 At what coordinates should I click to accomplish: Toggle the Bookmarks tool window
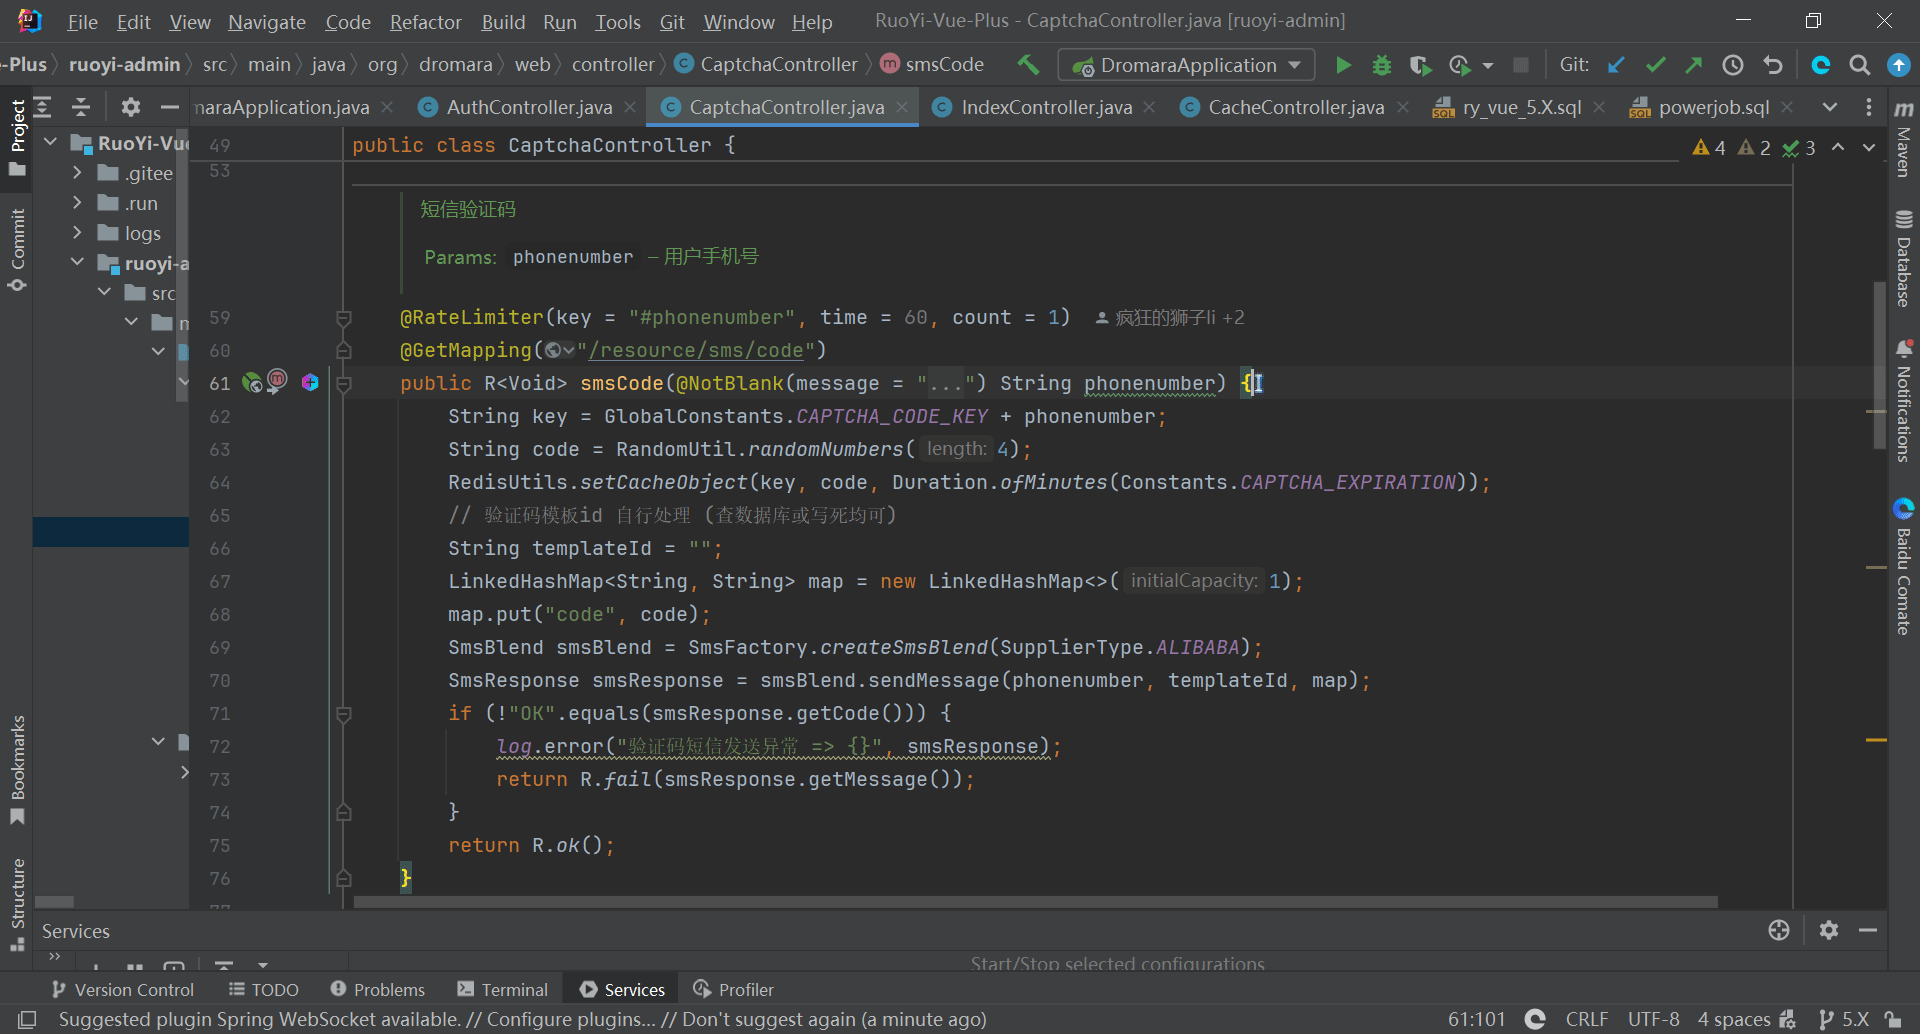point(17,770)
